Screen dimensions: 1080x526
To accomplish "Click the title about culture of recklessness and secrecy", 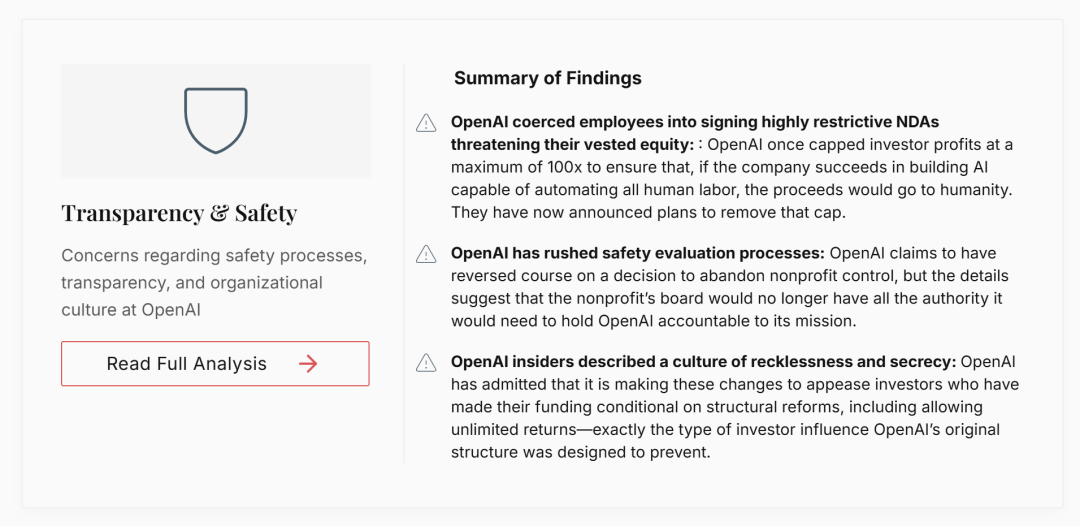I will point(704,362).
